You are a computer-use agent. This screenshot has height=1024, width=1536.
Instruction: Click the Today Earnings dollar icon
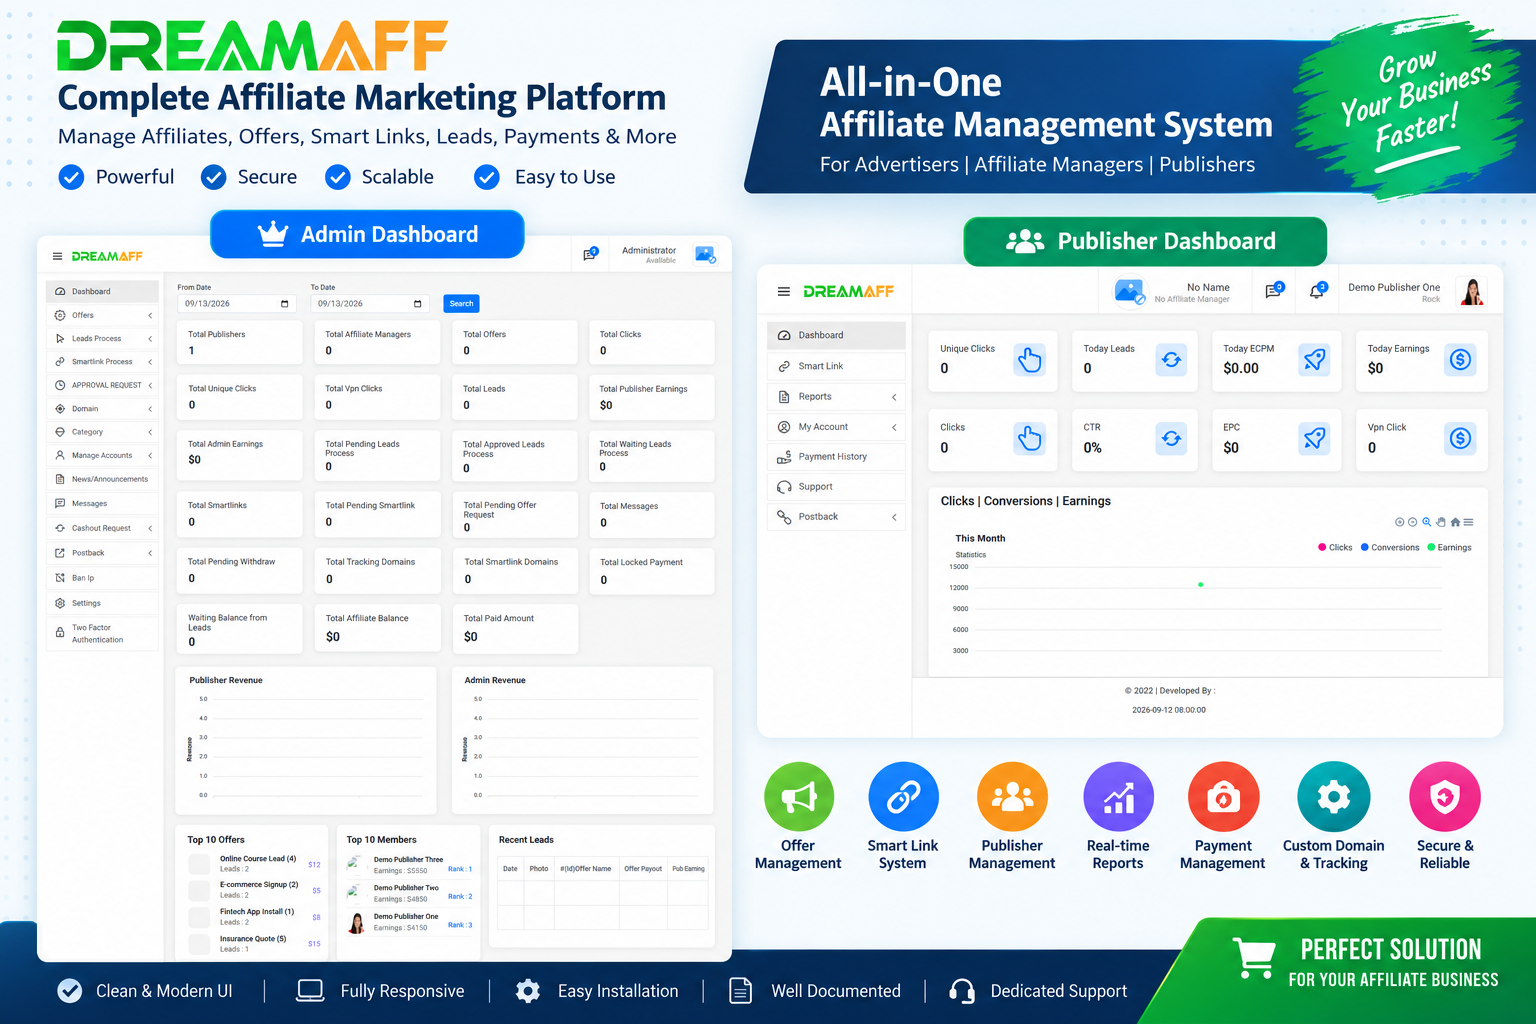click(x=1461, y=360)
